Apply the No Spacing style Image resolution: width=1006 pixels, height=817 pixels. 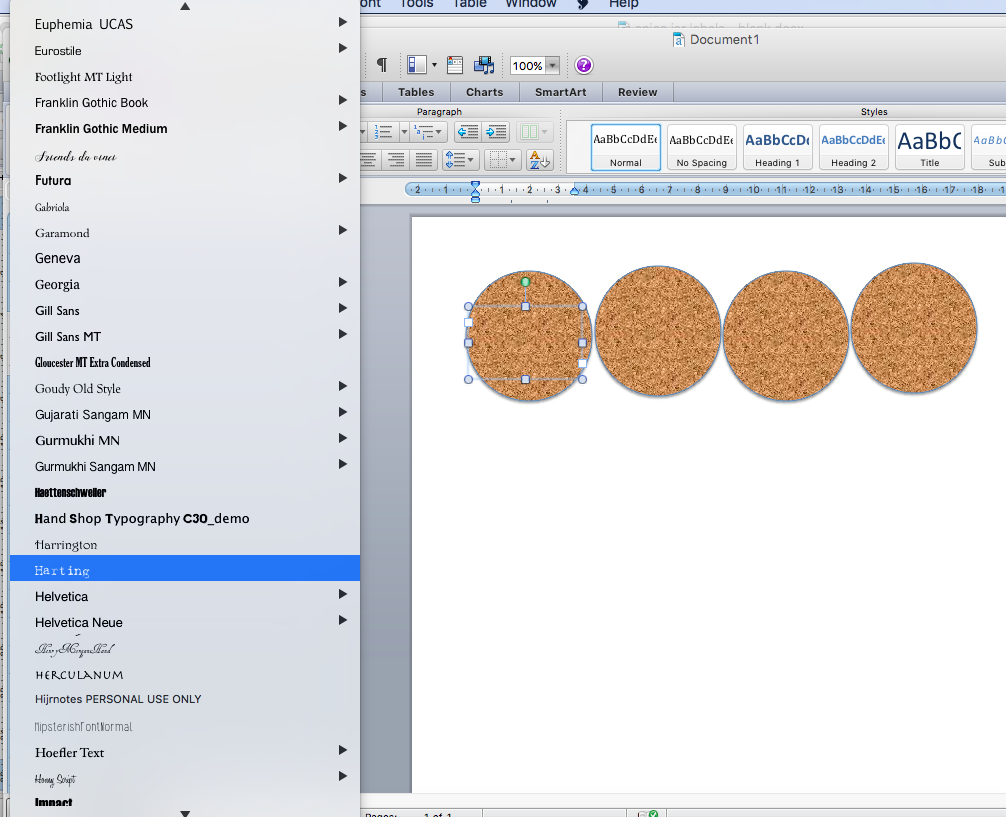coord(701,147)
